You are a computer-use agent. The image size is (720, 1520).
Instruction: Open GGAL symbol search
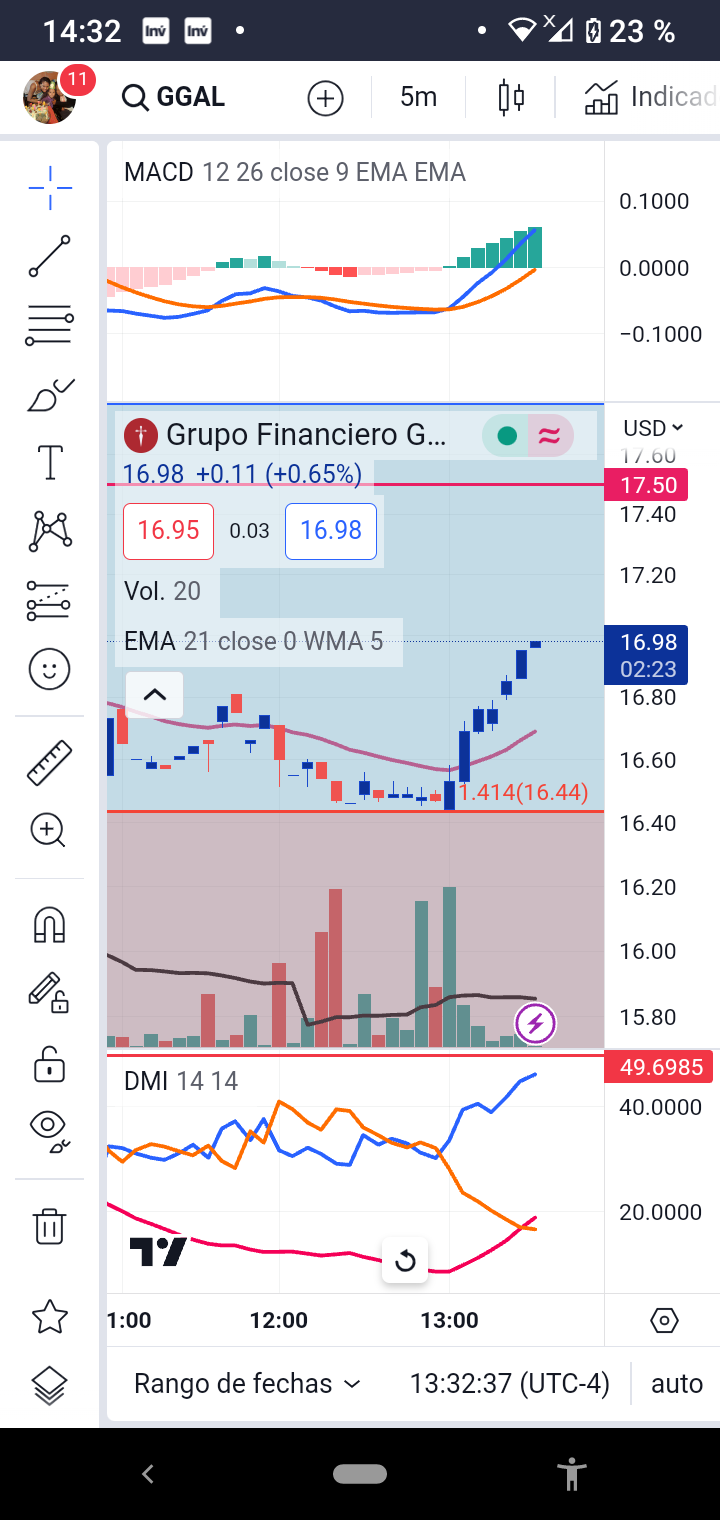point(174,97)
